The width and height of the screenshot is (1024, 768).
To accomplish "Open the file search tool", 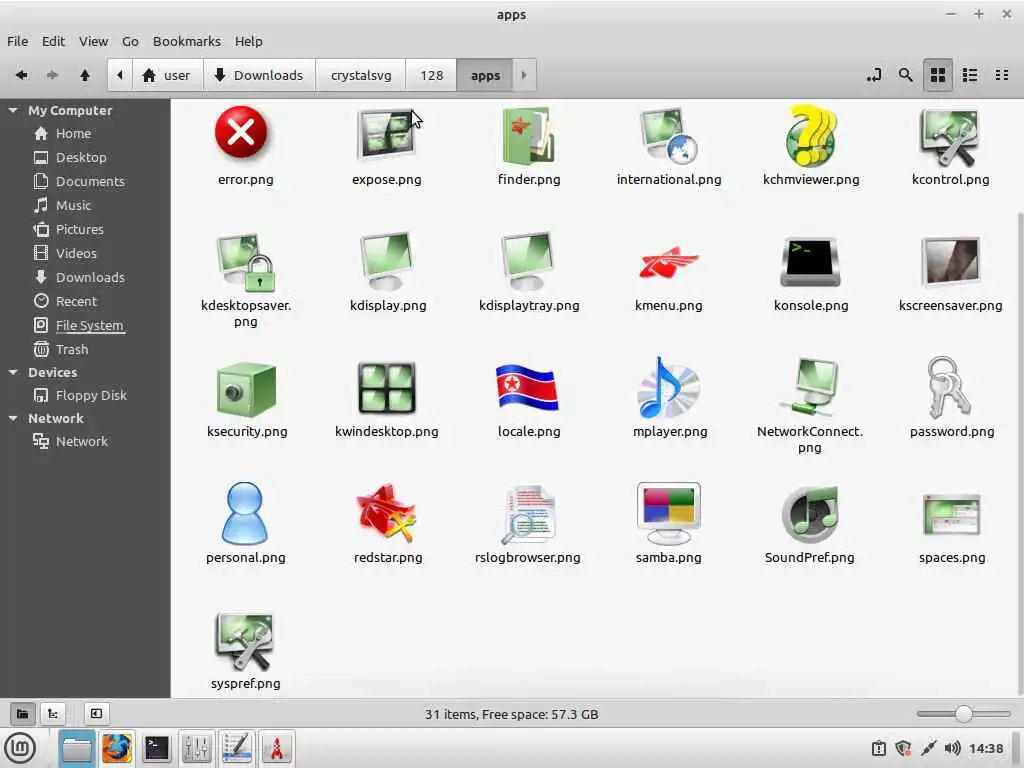I will coord(905,75).
